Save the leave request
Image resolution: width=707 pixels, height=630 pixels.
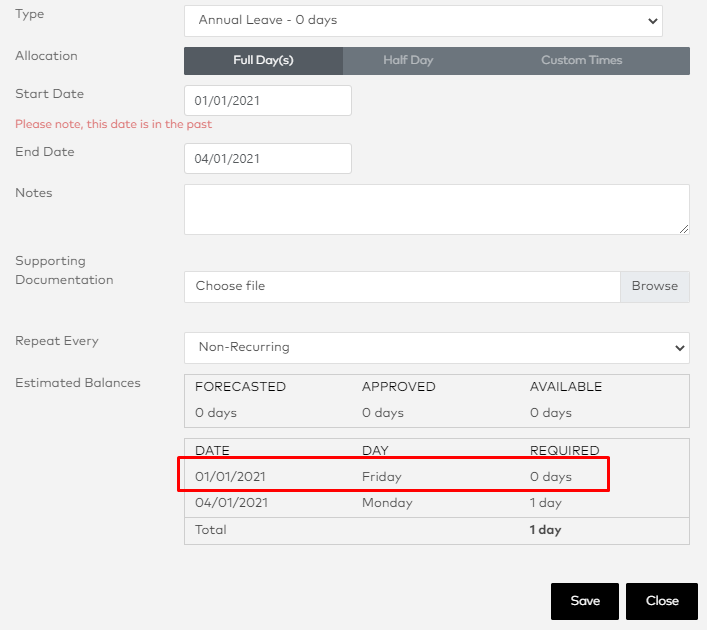(x=585, y=601)
